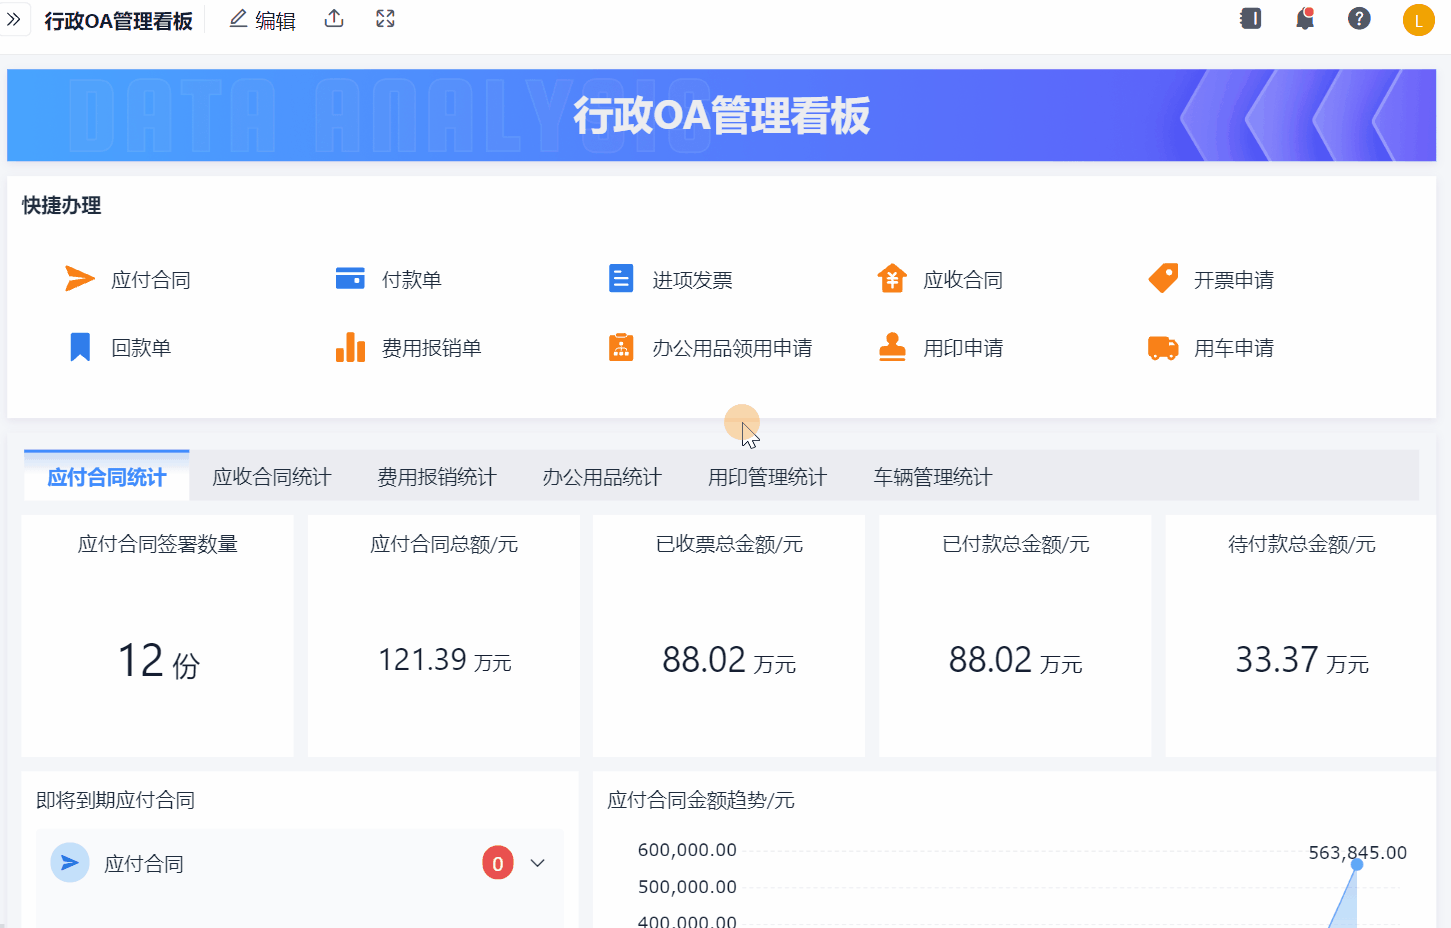This screenshot has width=1451, height=928.
Task: Click the 编辑 edit button
Action: (x=262, y=20)
